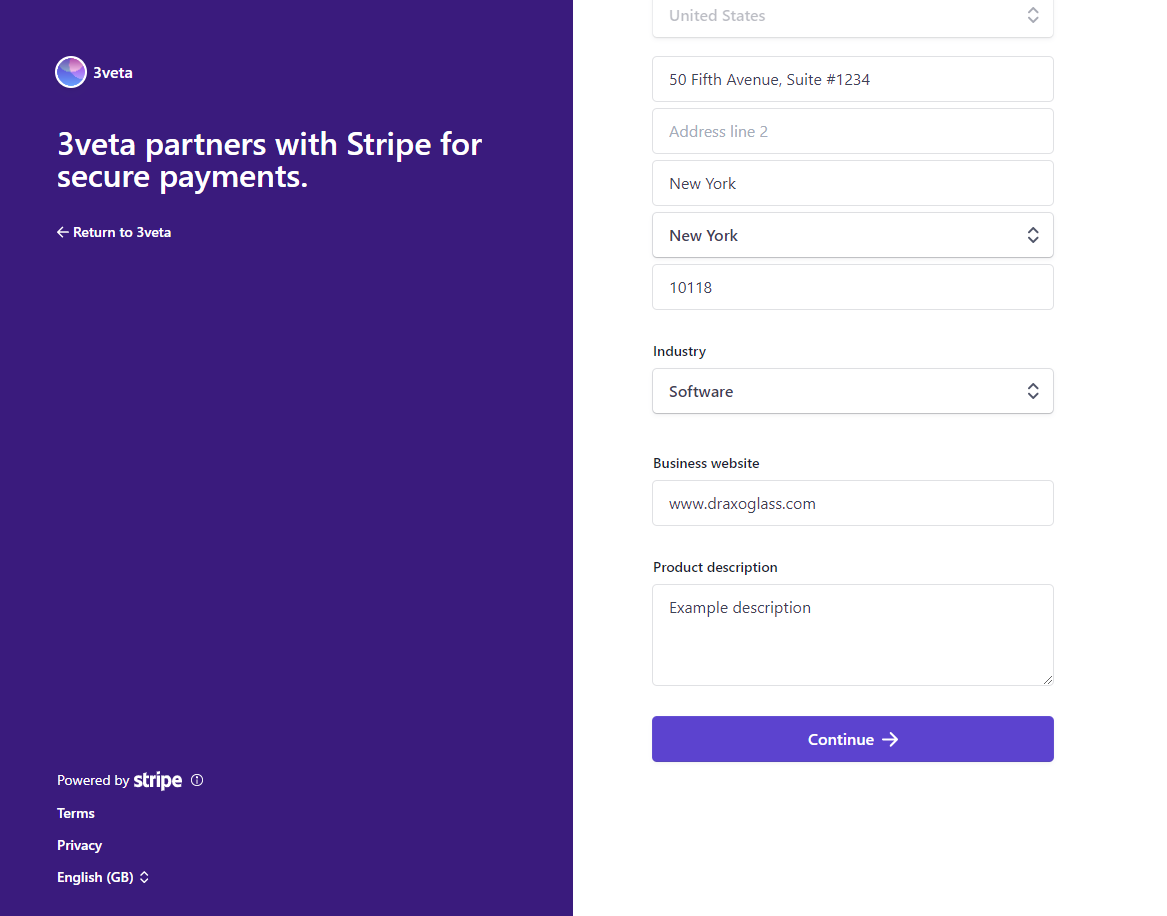Open the Terms page link
This screenshot has width=1167, height=916.
(x=75, y=813)
